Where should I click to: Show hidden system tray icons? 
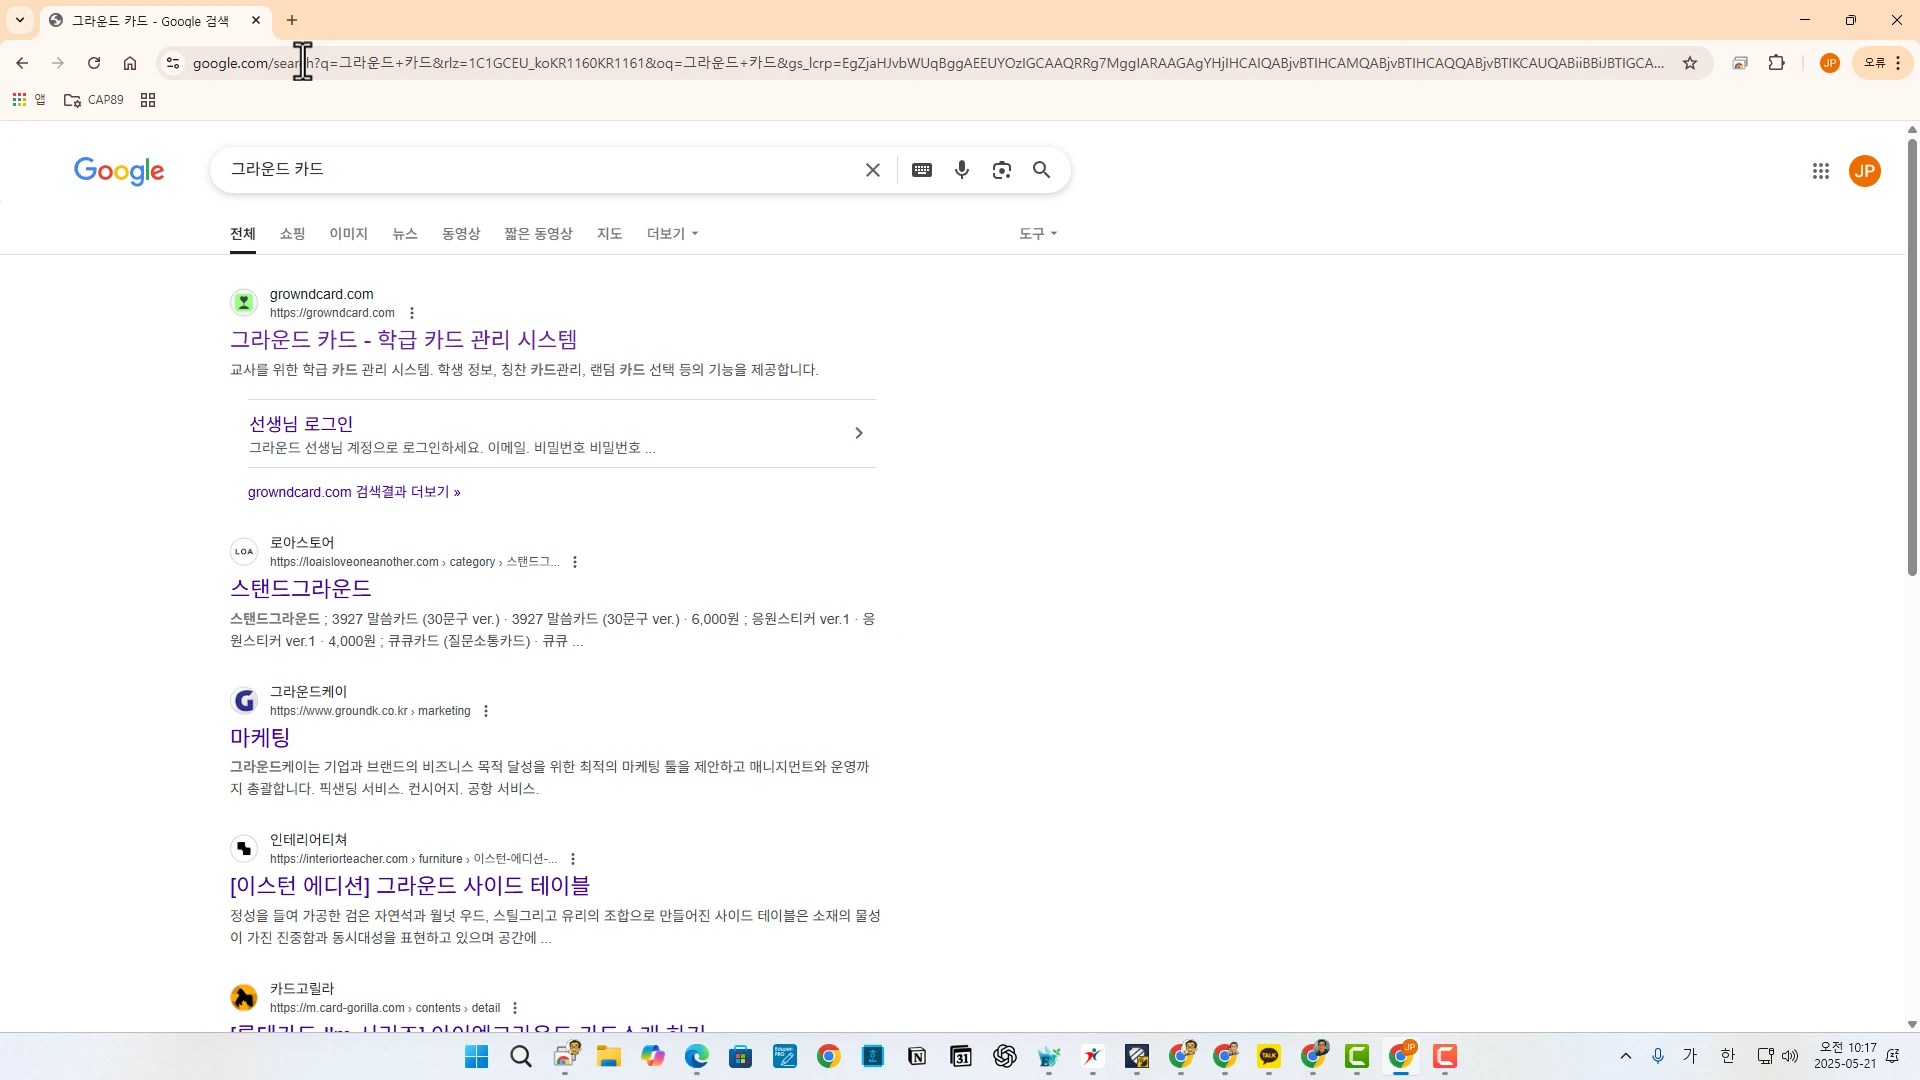(x=1626, y=1056)
